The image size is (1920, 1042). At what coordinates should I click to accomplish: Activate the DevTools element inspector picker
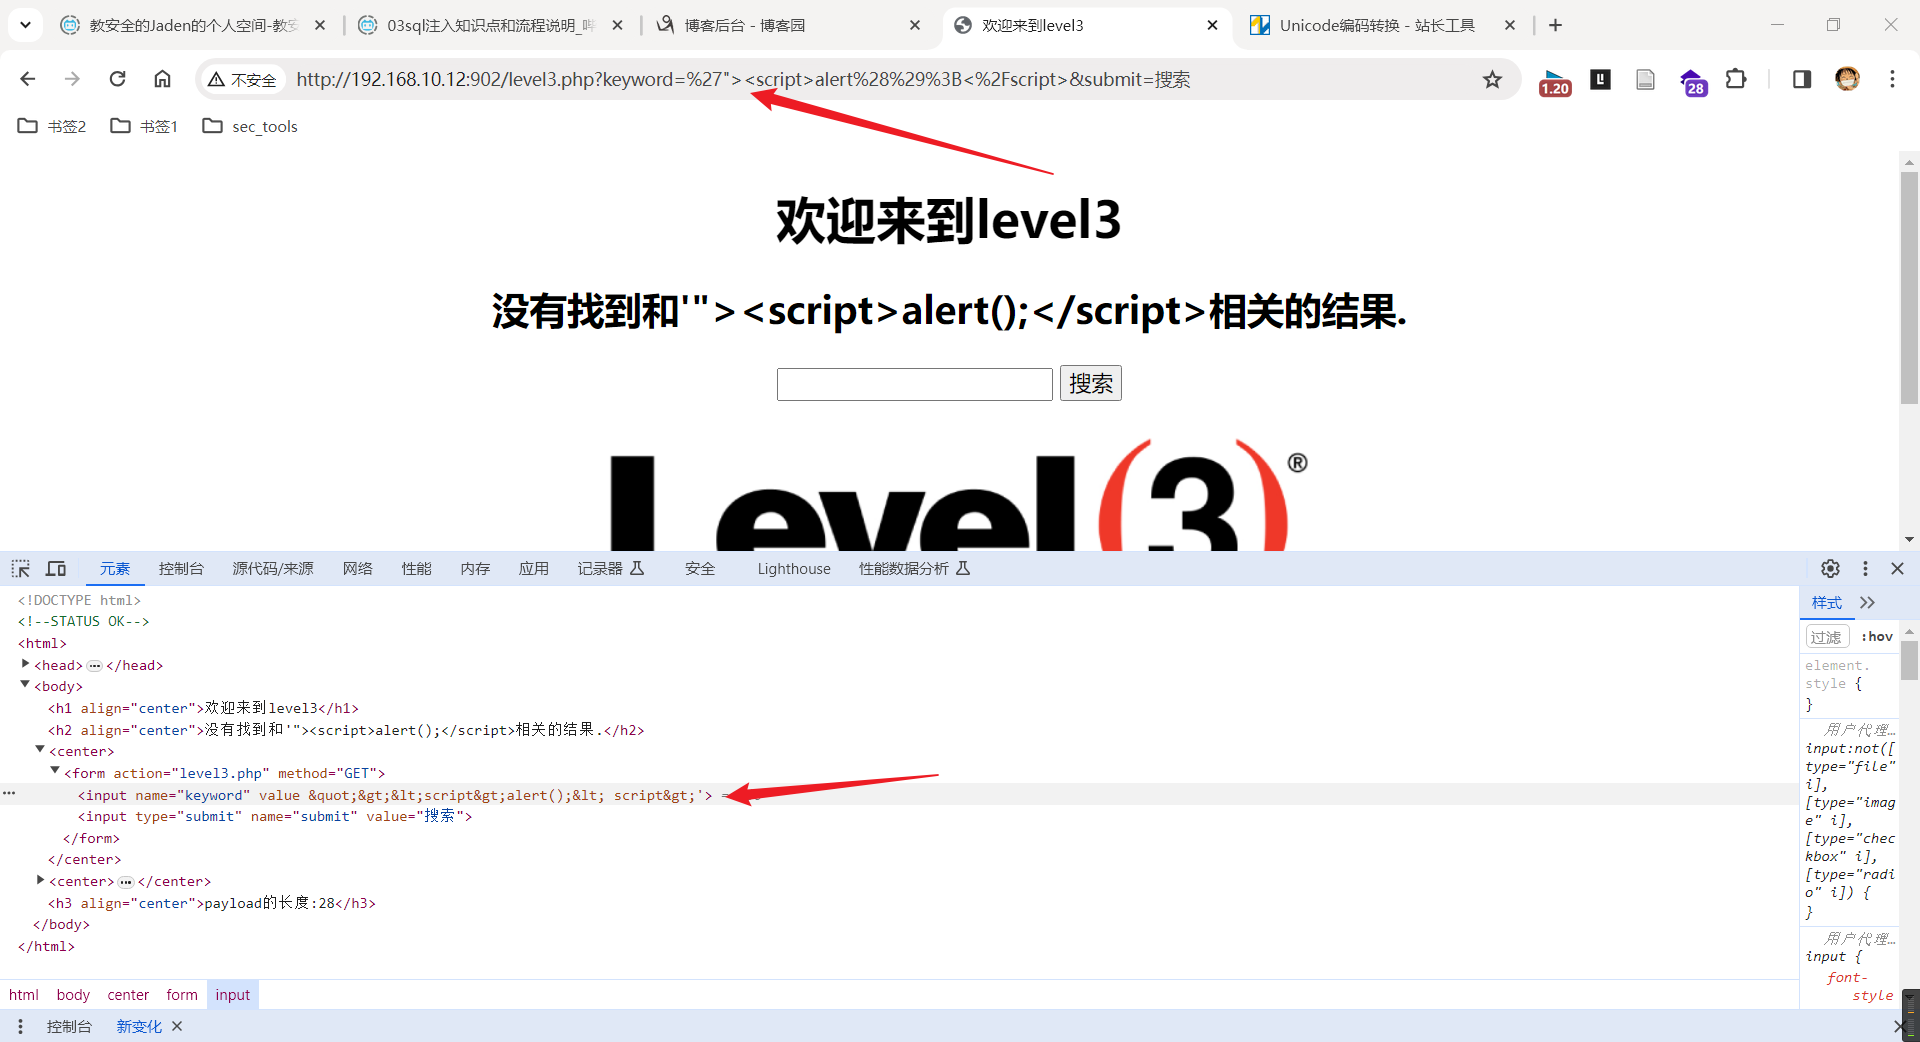click(21, 568)
